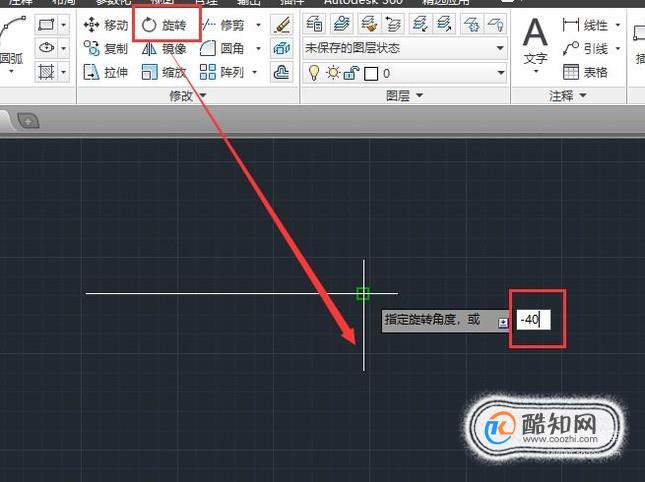Open the dynamic prompt options arrow
Screen dimensions: 645x482
503,323
